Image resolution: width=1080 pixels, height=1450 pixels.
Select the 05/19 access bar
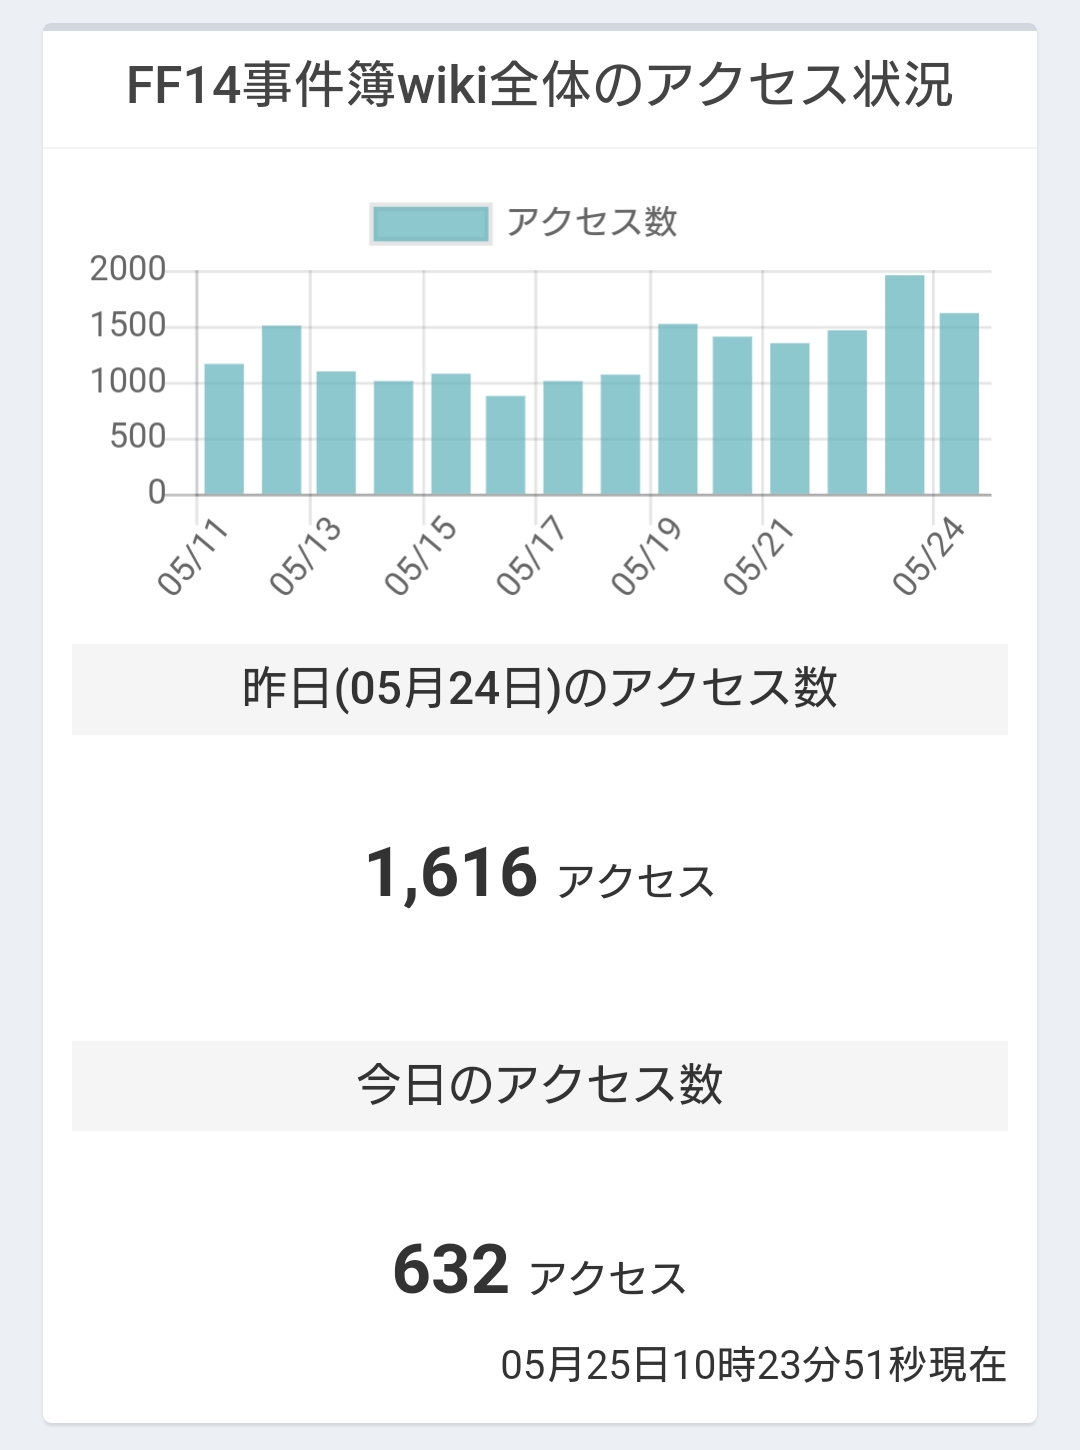(678, 409)
